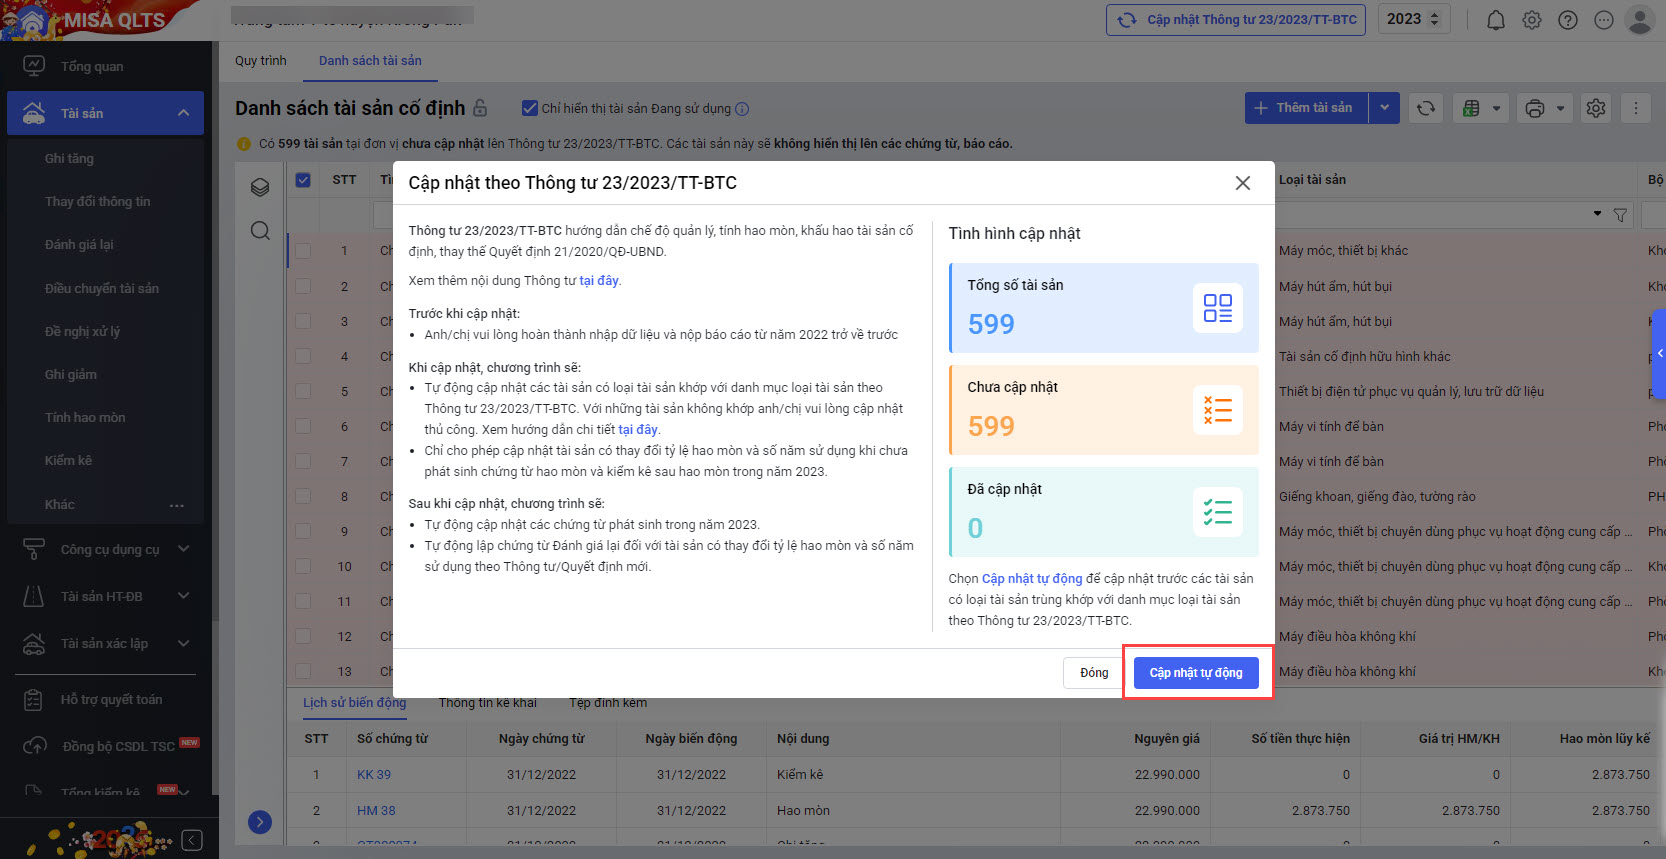Expand the Thêm tài sản dropdown arrow
The width and height of the screenshot is (1666, 859).
pyautogui.click(x=1385, y=108)
